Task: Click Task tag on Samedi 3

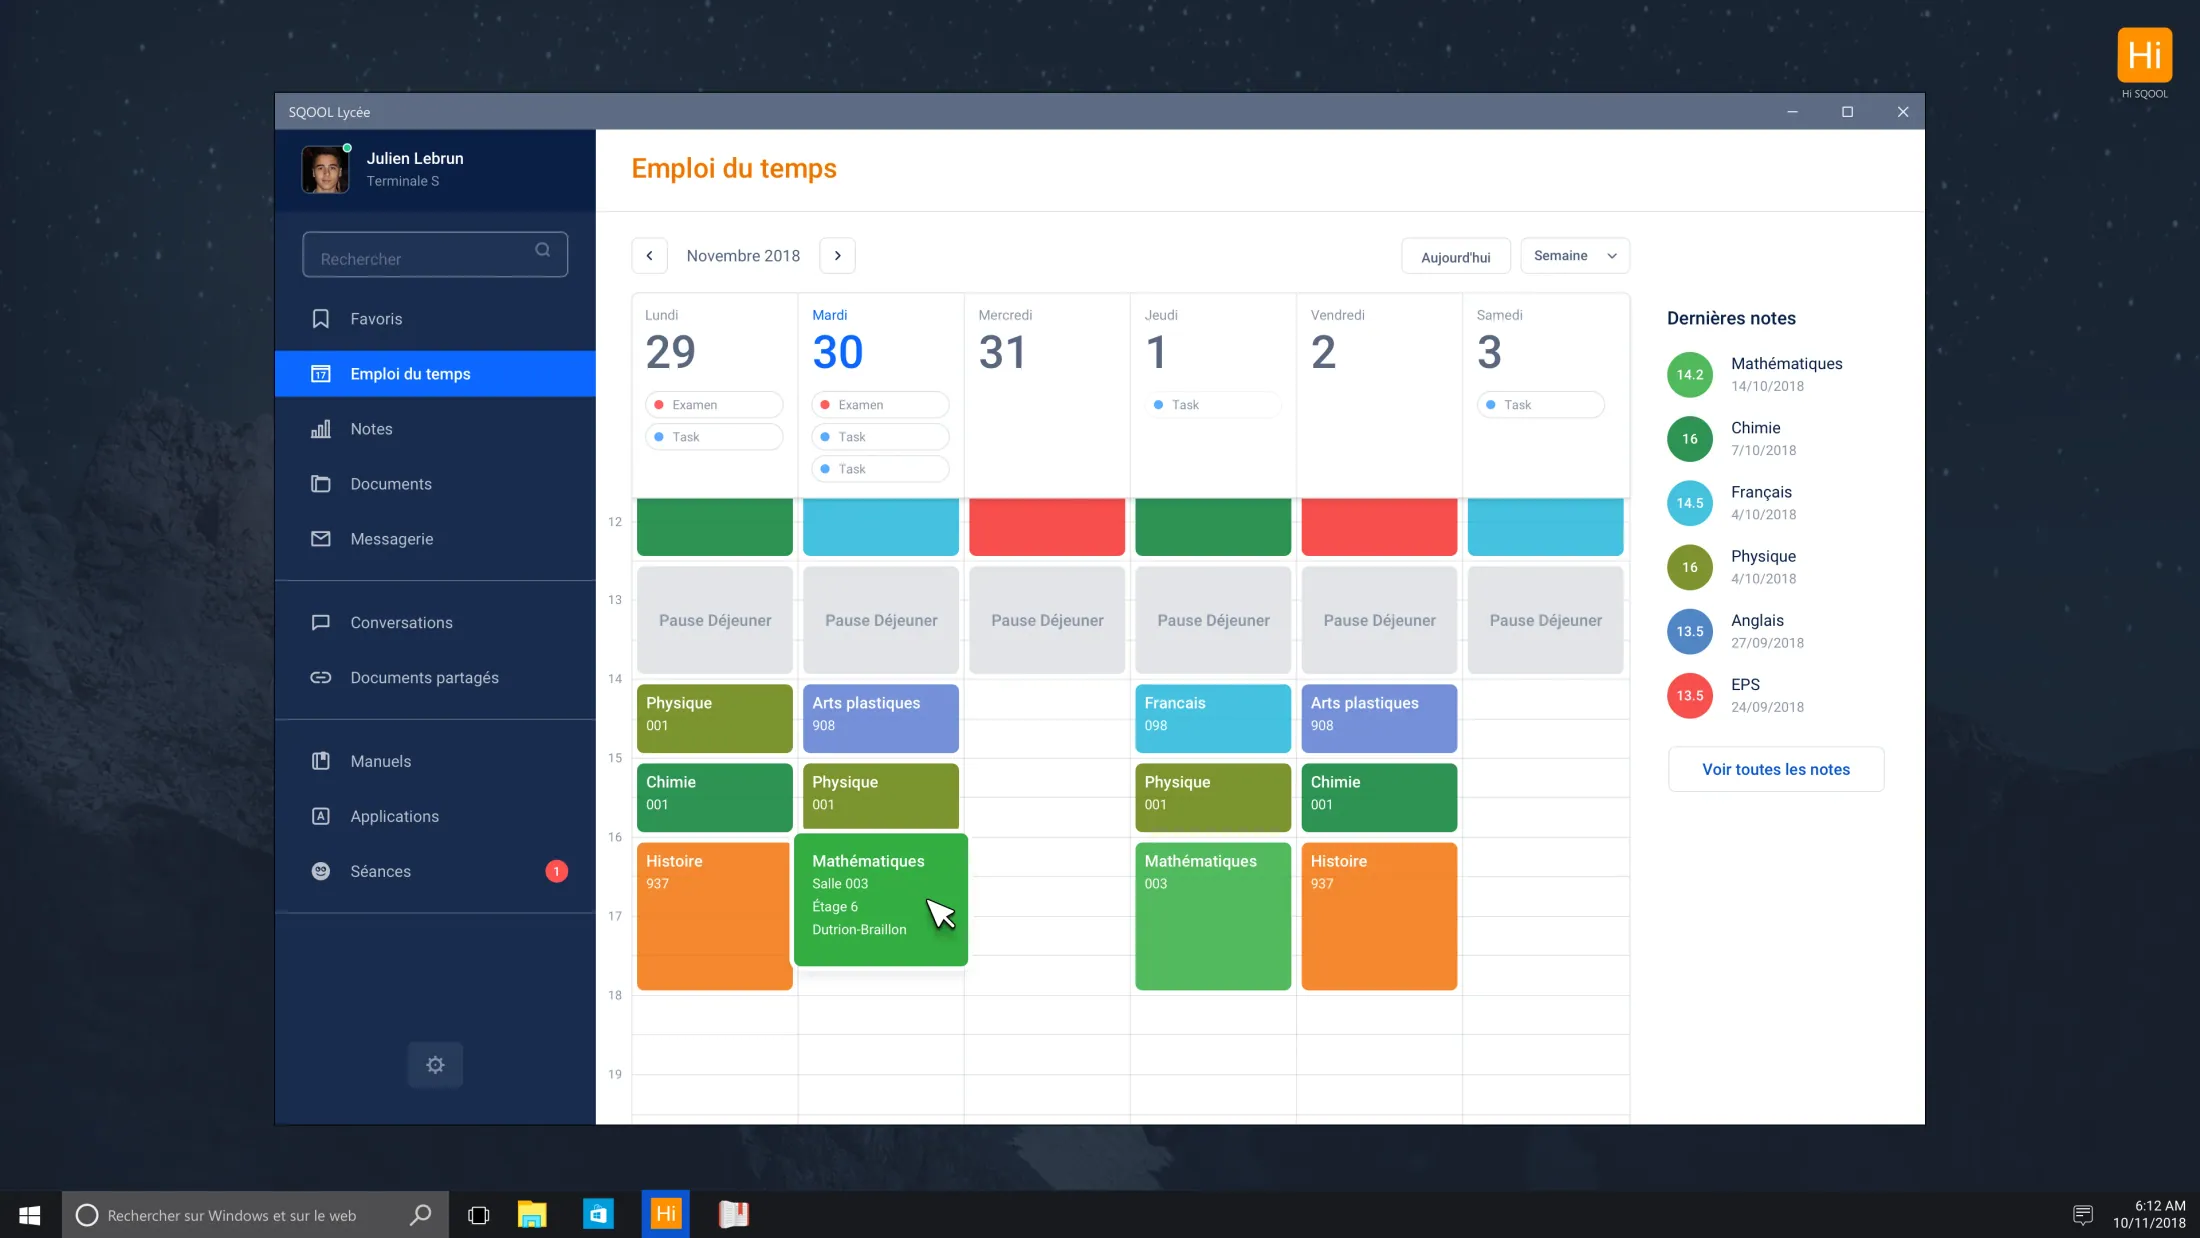Action: tap(1540, 405)
